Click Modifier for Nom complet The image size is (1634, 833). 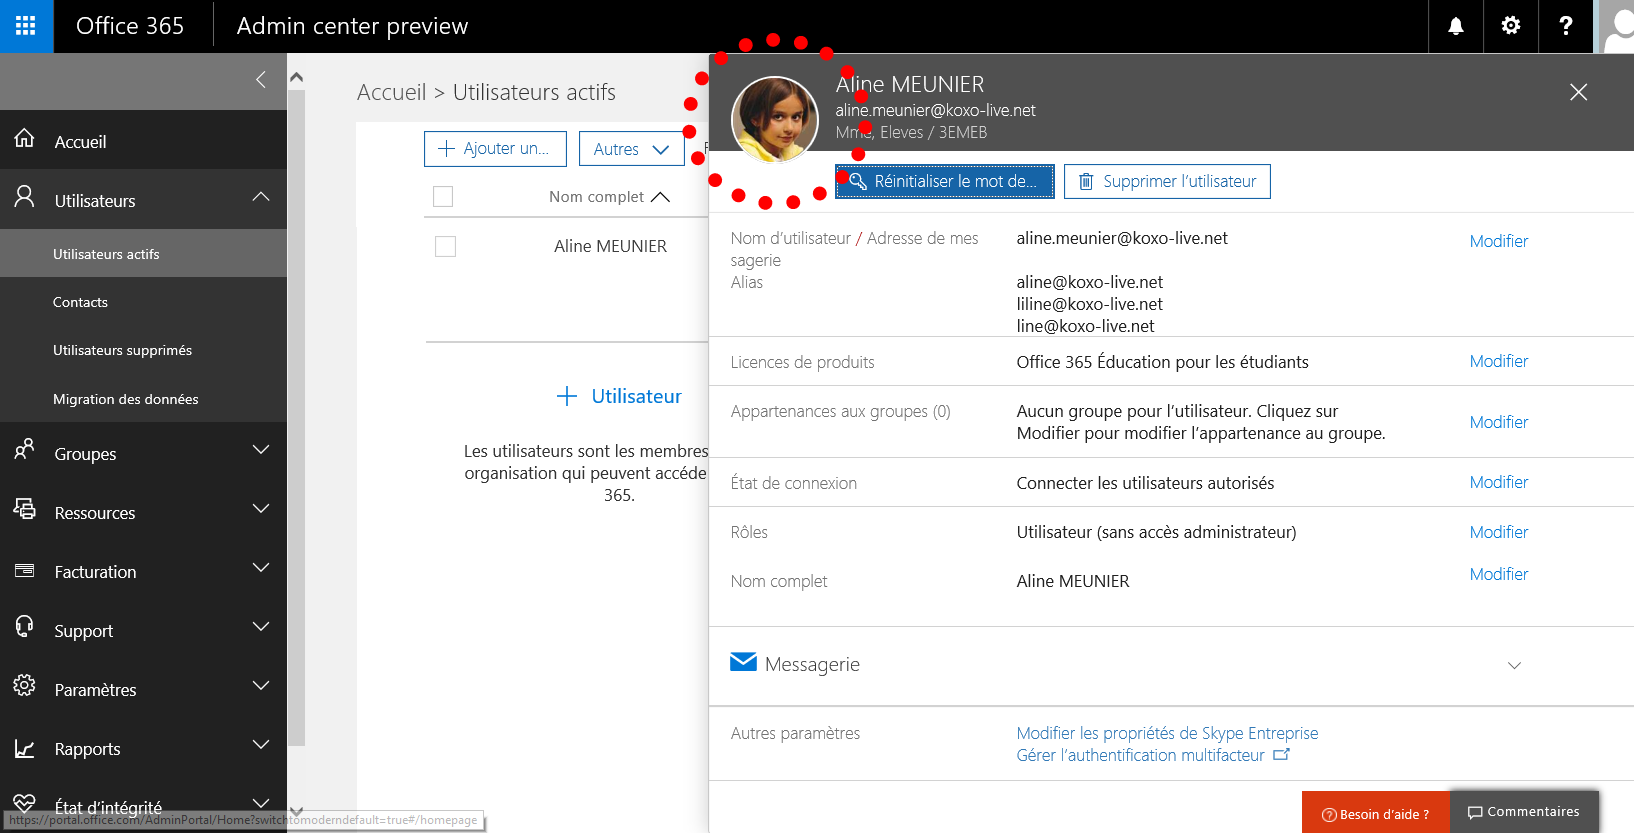pos(1498,574)
